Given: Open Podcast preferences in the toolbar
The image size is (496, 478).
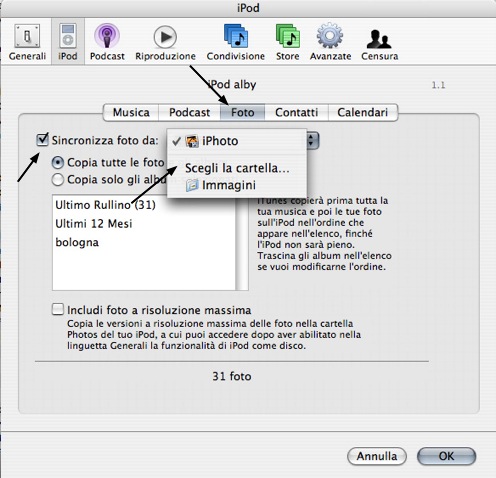Looking at the screenshot, I should (x=107, y=42).
